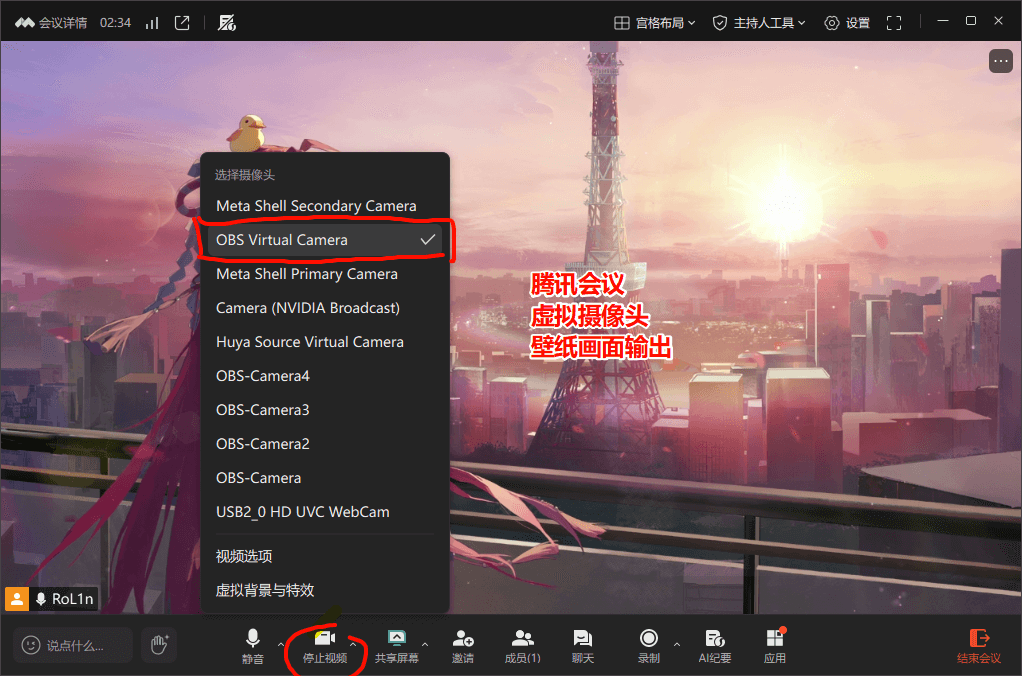Click the 说点什么 message input
1022x676 pixels.
(73, 645)
